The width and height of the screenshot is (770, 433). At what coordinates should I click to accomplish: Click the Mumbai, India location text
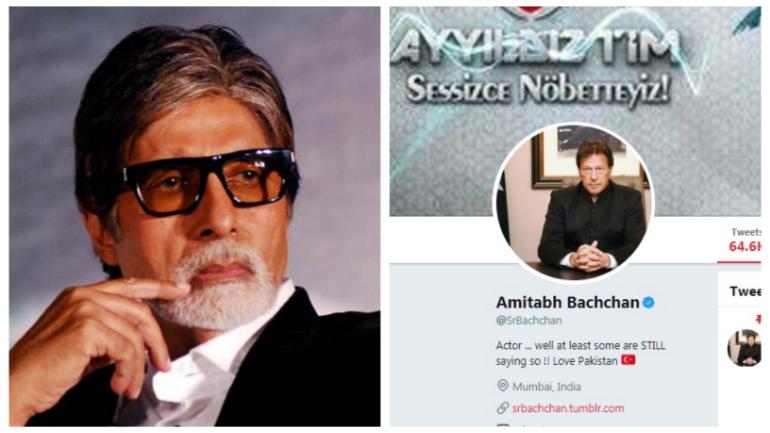[x=547, y=387]
